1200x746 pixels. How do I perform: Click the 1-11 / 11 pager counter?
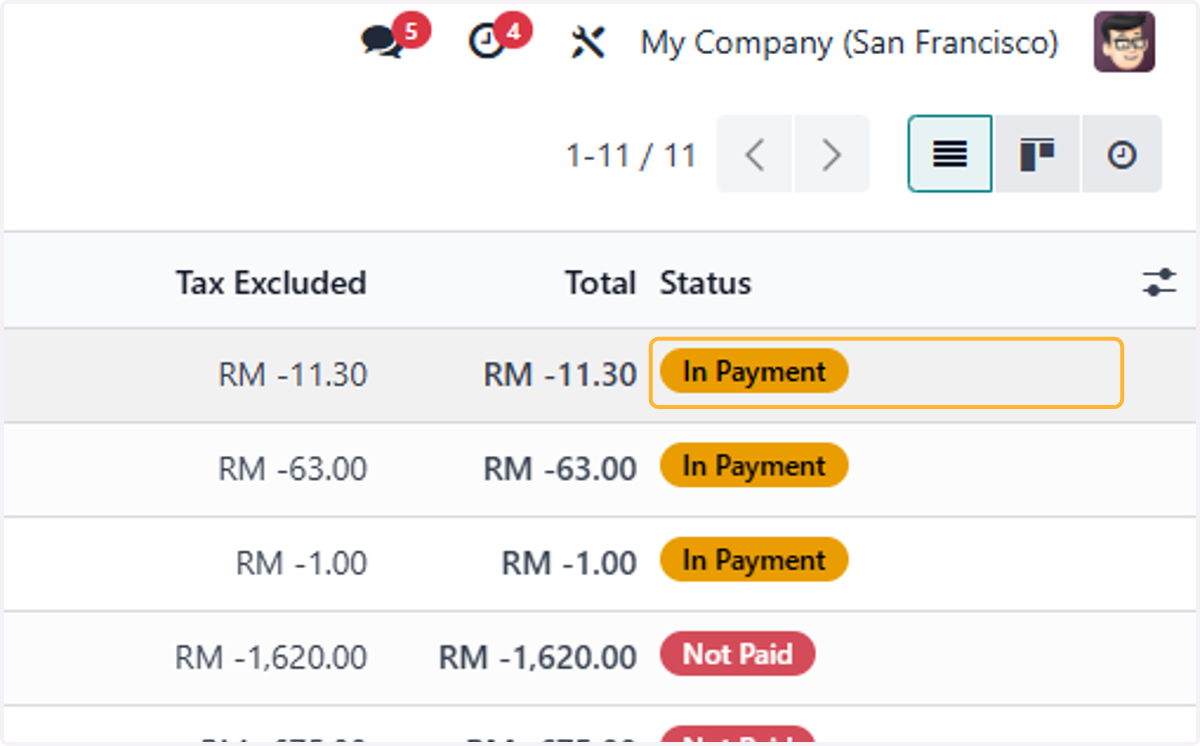631,155
